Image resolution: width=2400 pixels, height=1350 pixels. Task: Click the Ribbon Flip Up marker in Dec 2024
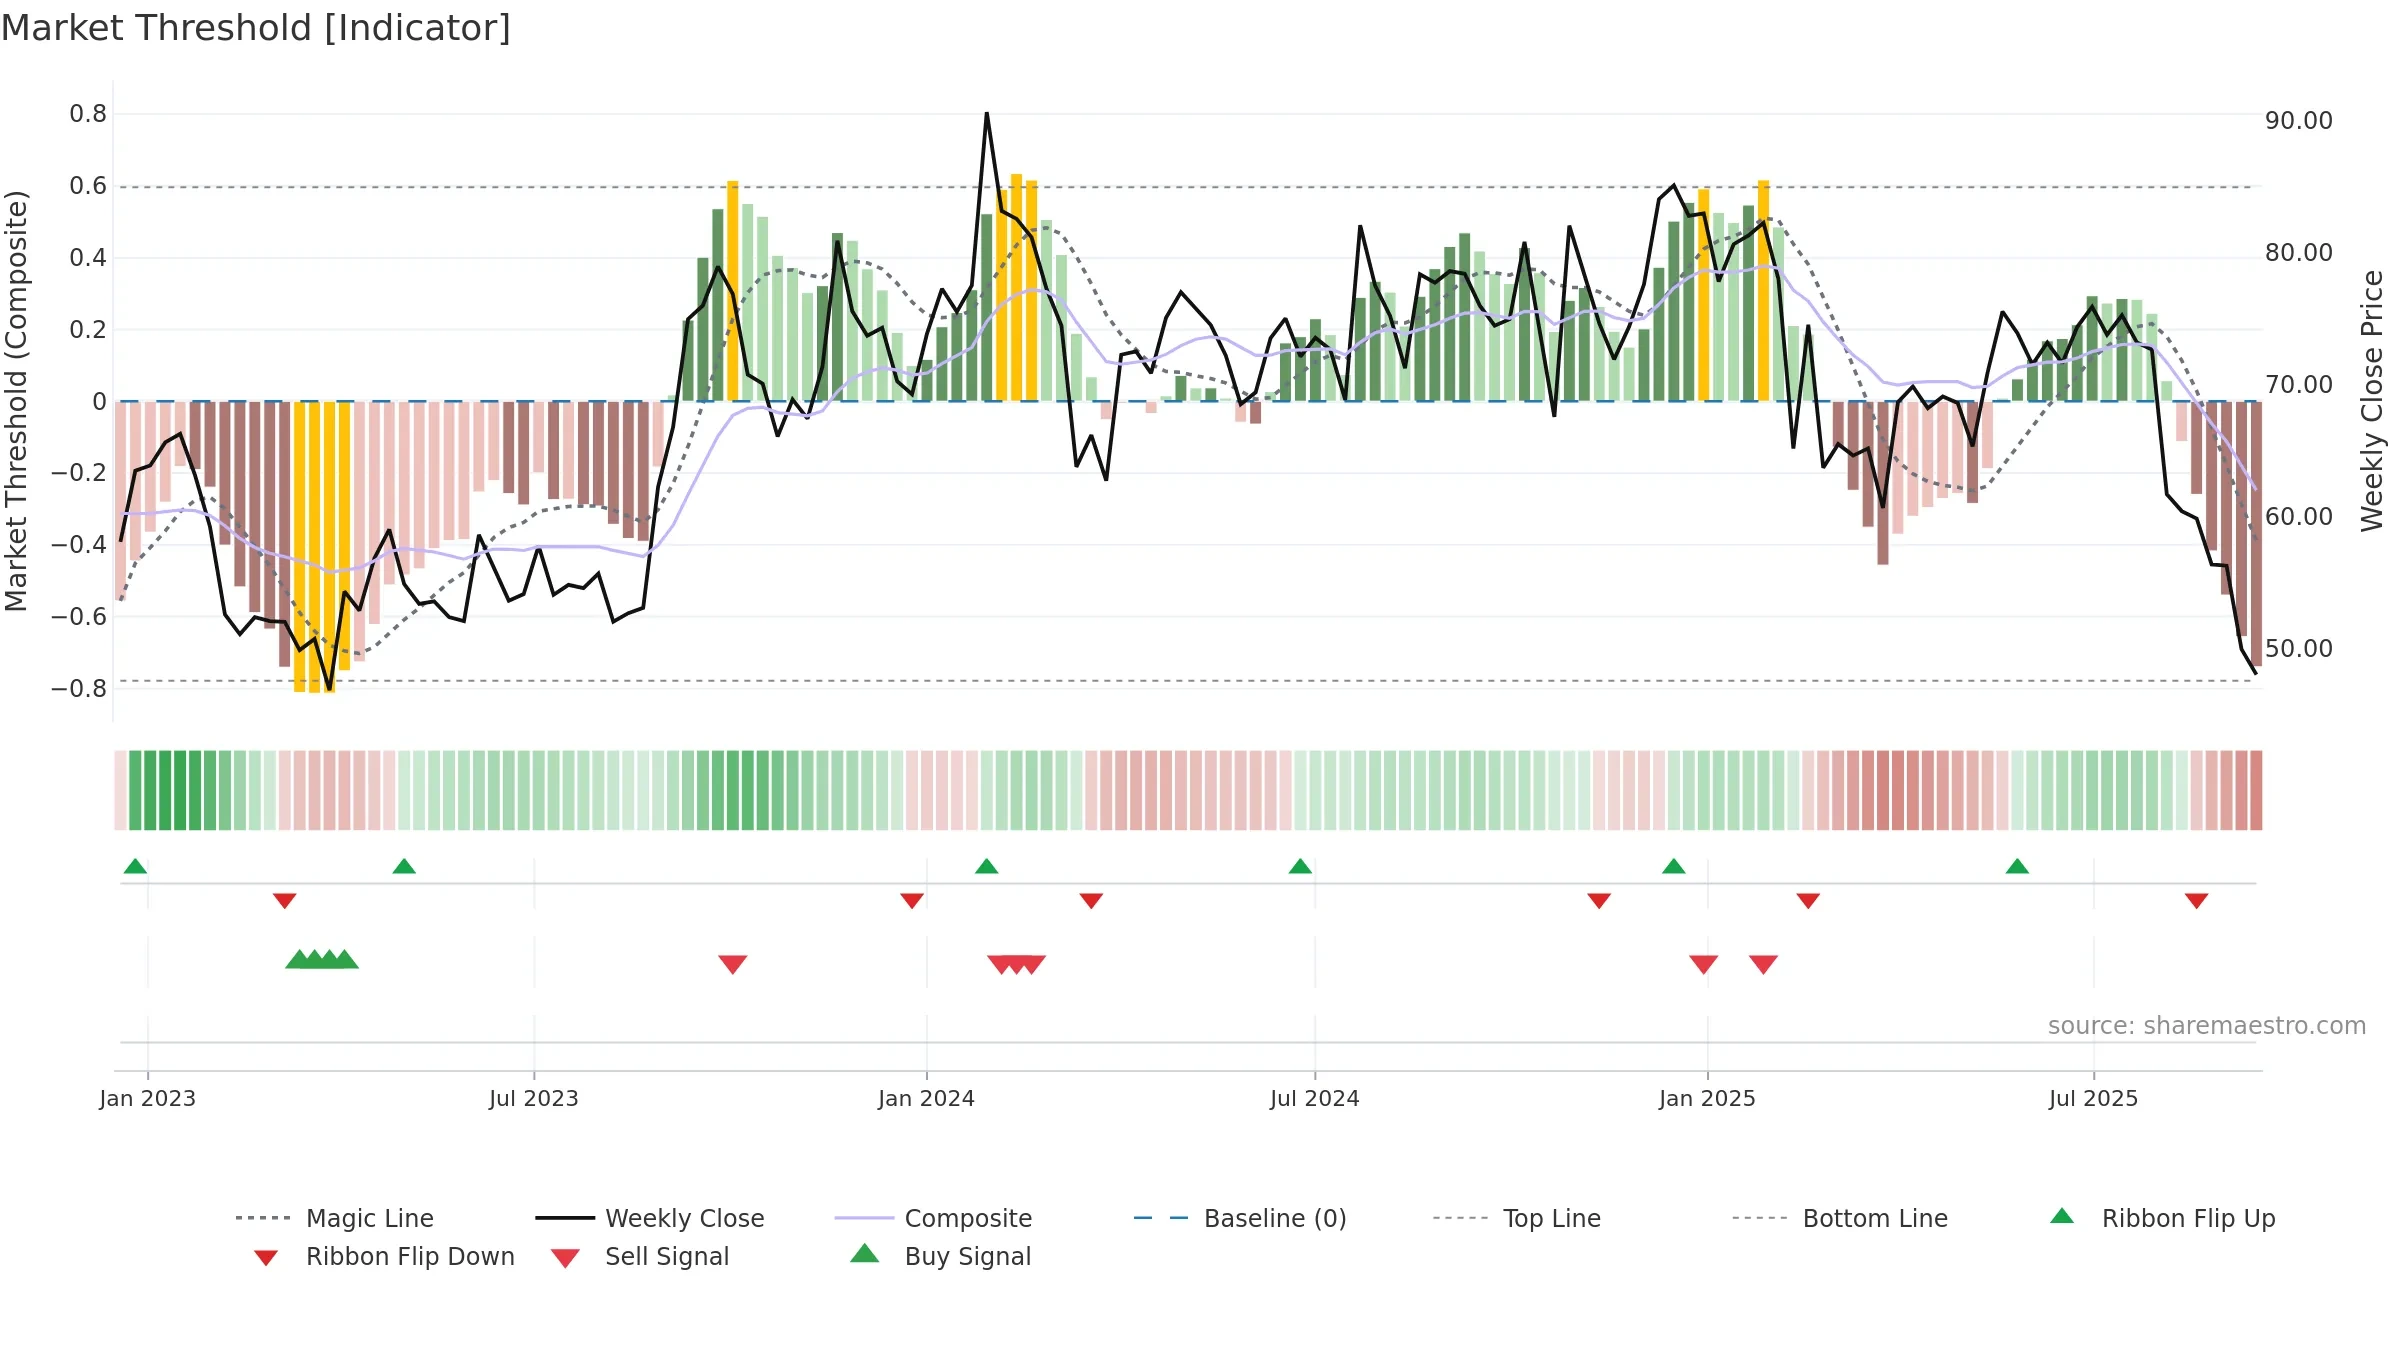click(1674, 866)
